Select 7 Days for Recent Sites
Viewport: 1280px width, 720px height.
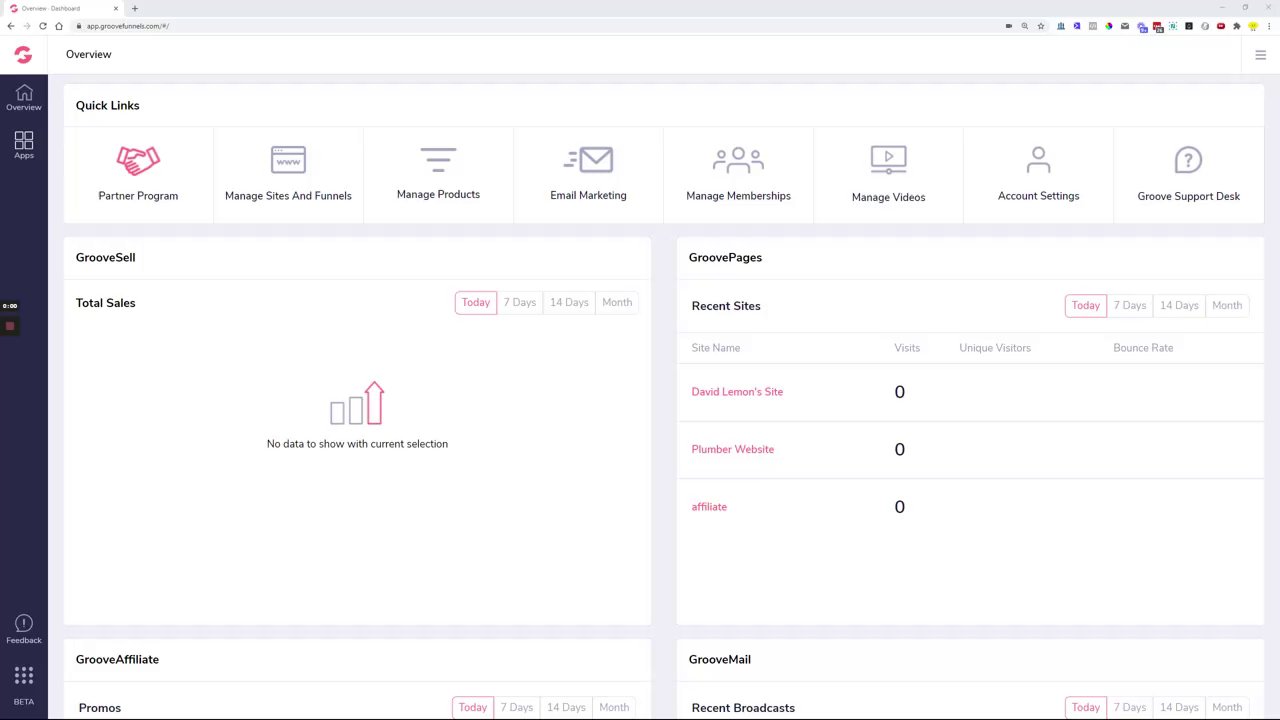tap(1130, 305)
